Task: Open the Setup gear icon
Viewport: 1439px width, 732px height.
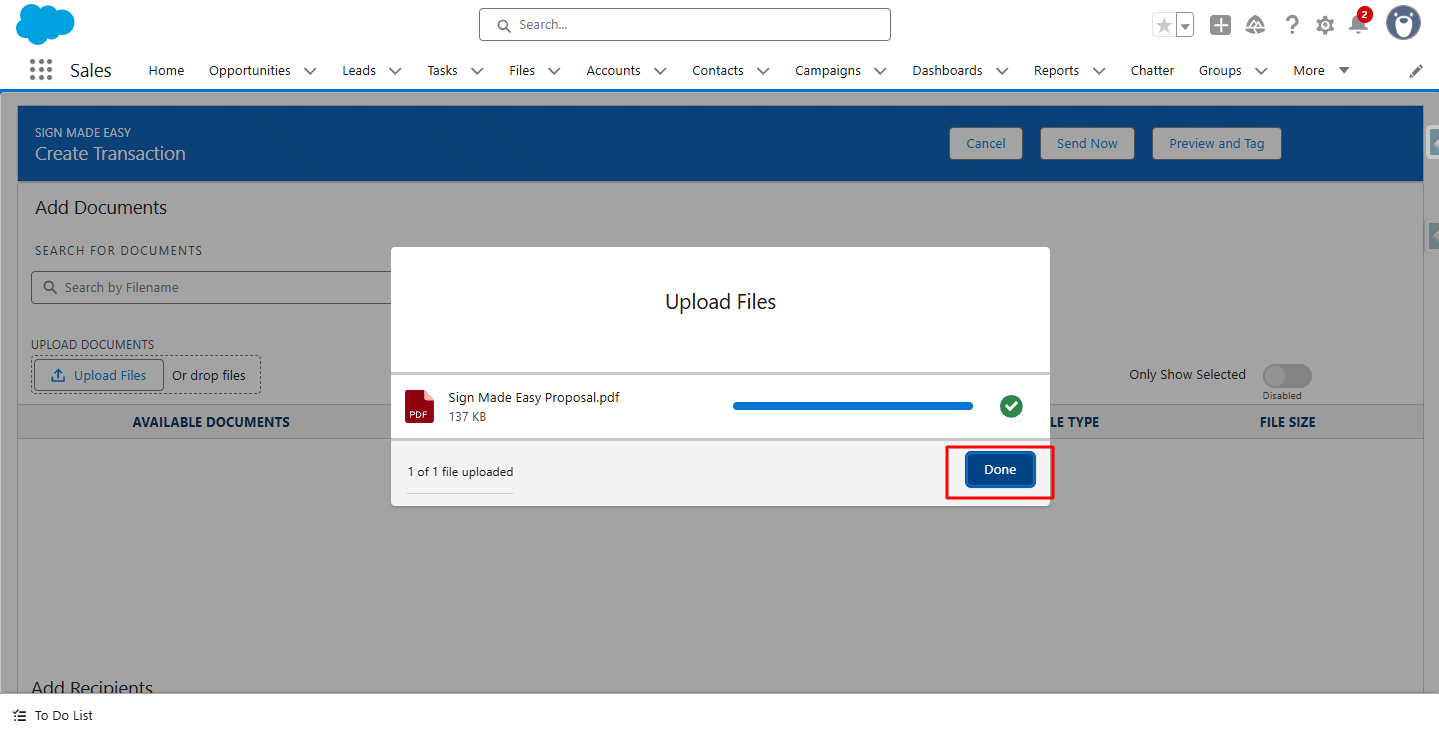Action: coord(1325,25)
